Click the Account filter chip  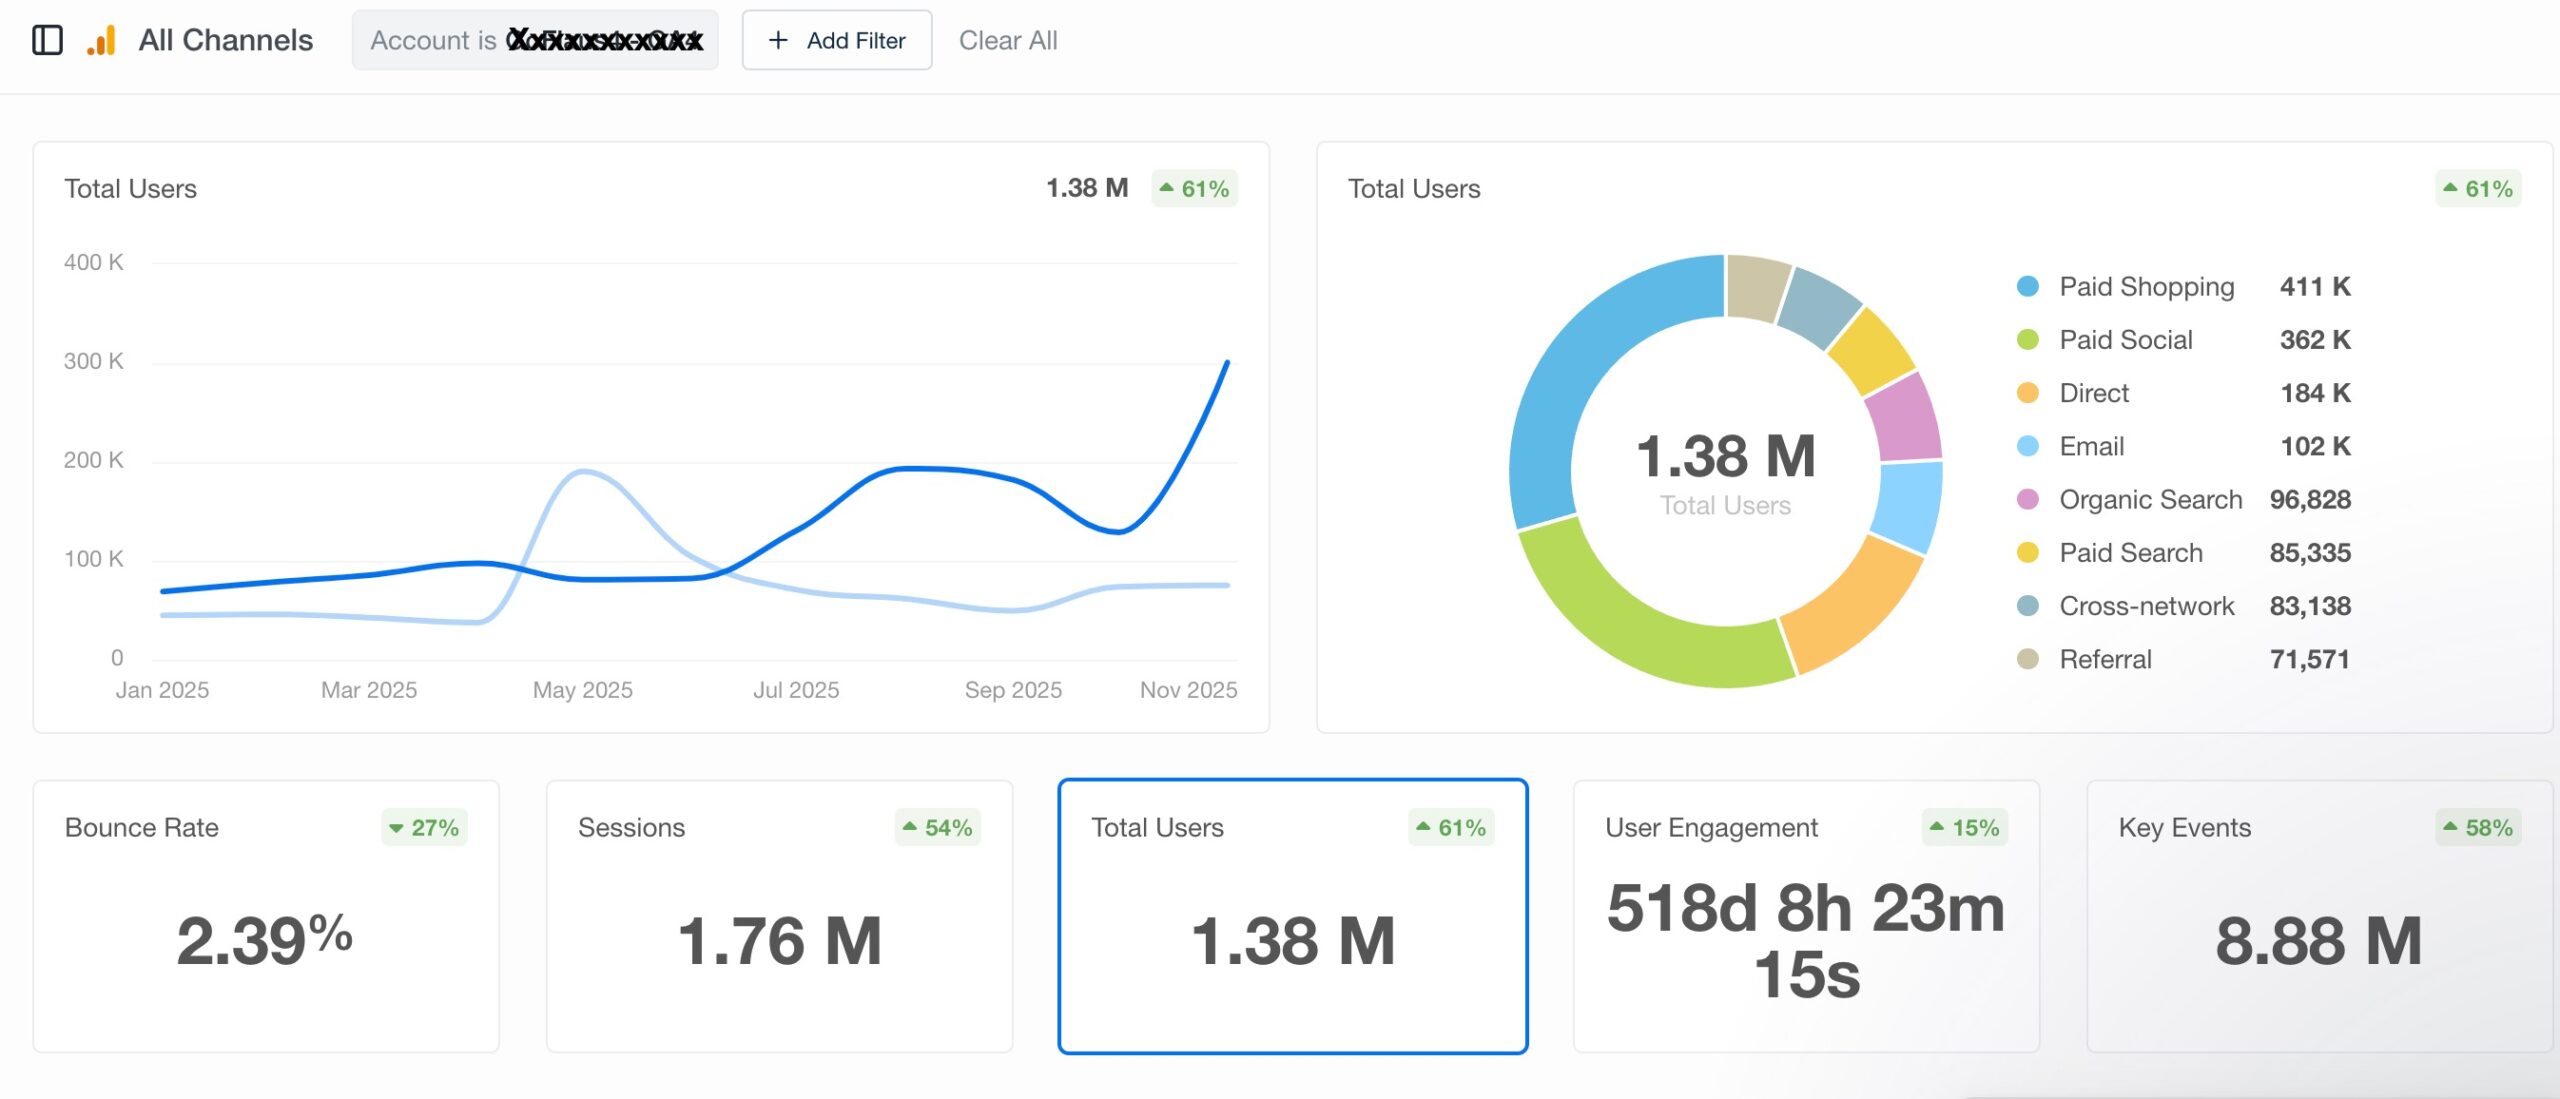pyautogui.click(x=534, y=40)
